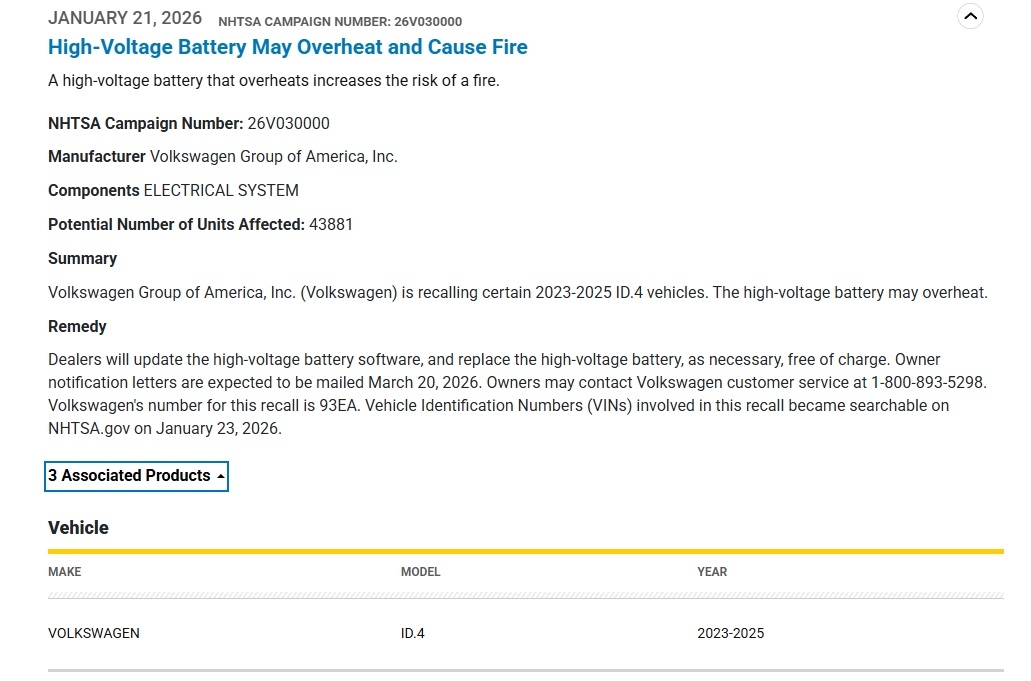Select the ID.4 model cell
This screenshot has width=1031, height=681.
[x=412, y=633]
